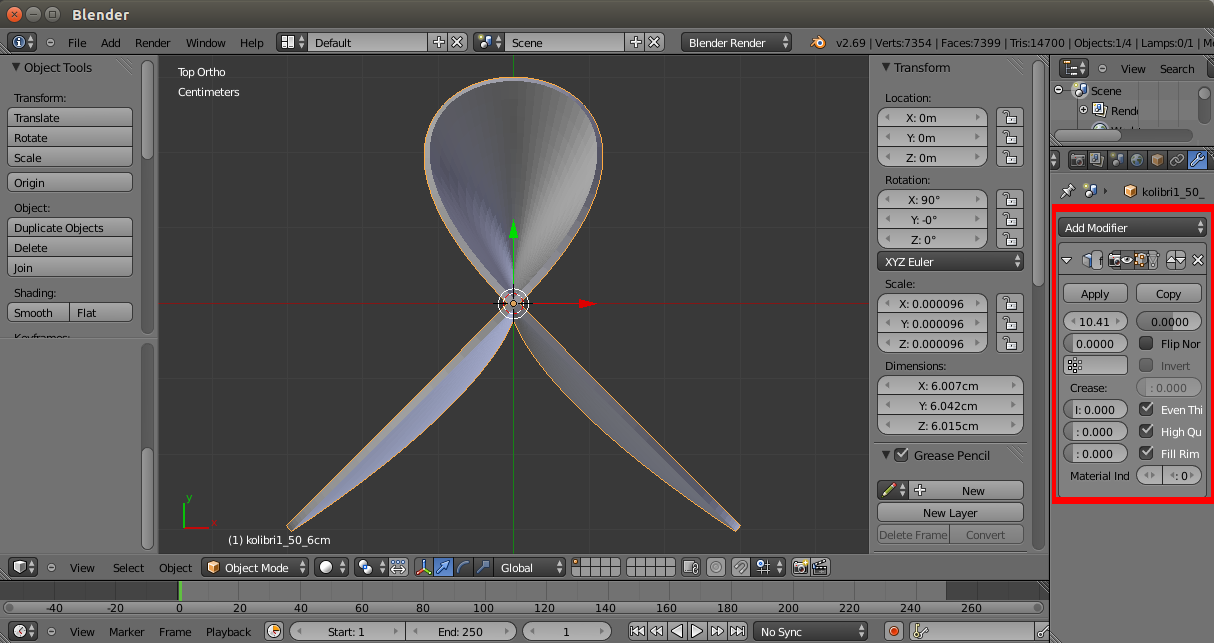Collapse the Object Tools panel

click(x=16, y=67)
